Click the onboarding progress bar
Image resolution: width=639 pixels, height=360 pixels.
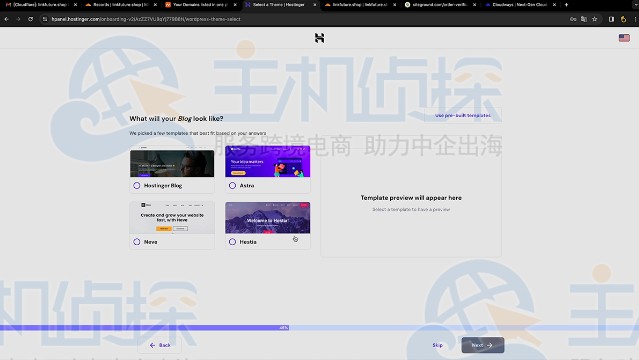[320, 327]
